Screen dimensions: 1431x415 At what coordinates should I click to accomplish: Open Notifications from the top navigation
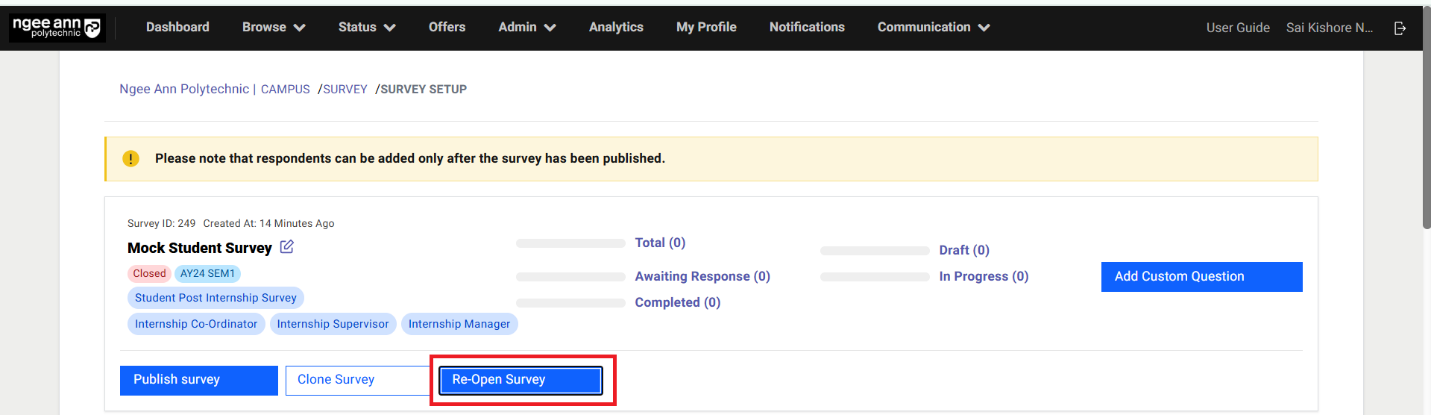[x=806, y=27]
